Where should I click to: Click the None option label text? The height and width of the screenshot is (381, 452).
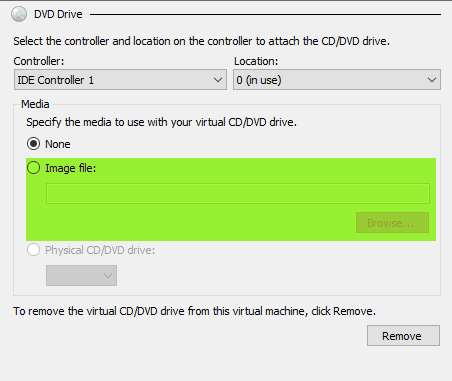click(x=58, y=144)
